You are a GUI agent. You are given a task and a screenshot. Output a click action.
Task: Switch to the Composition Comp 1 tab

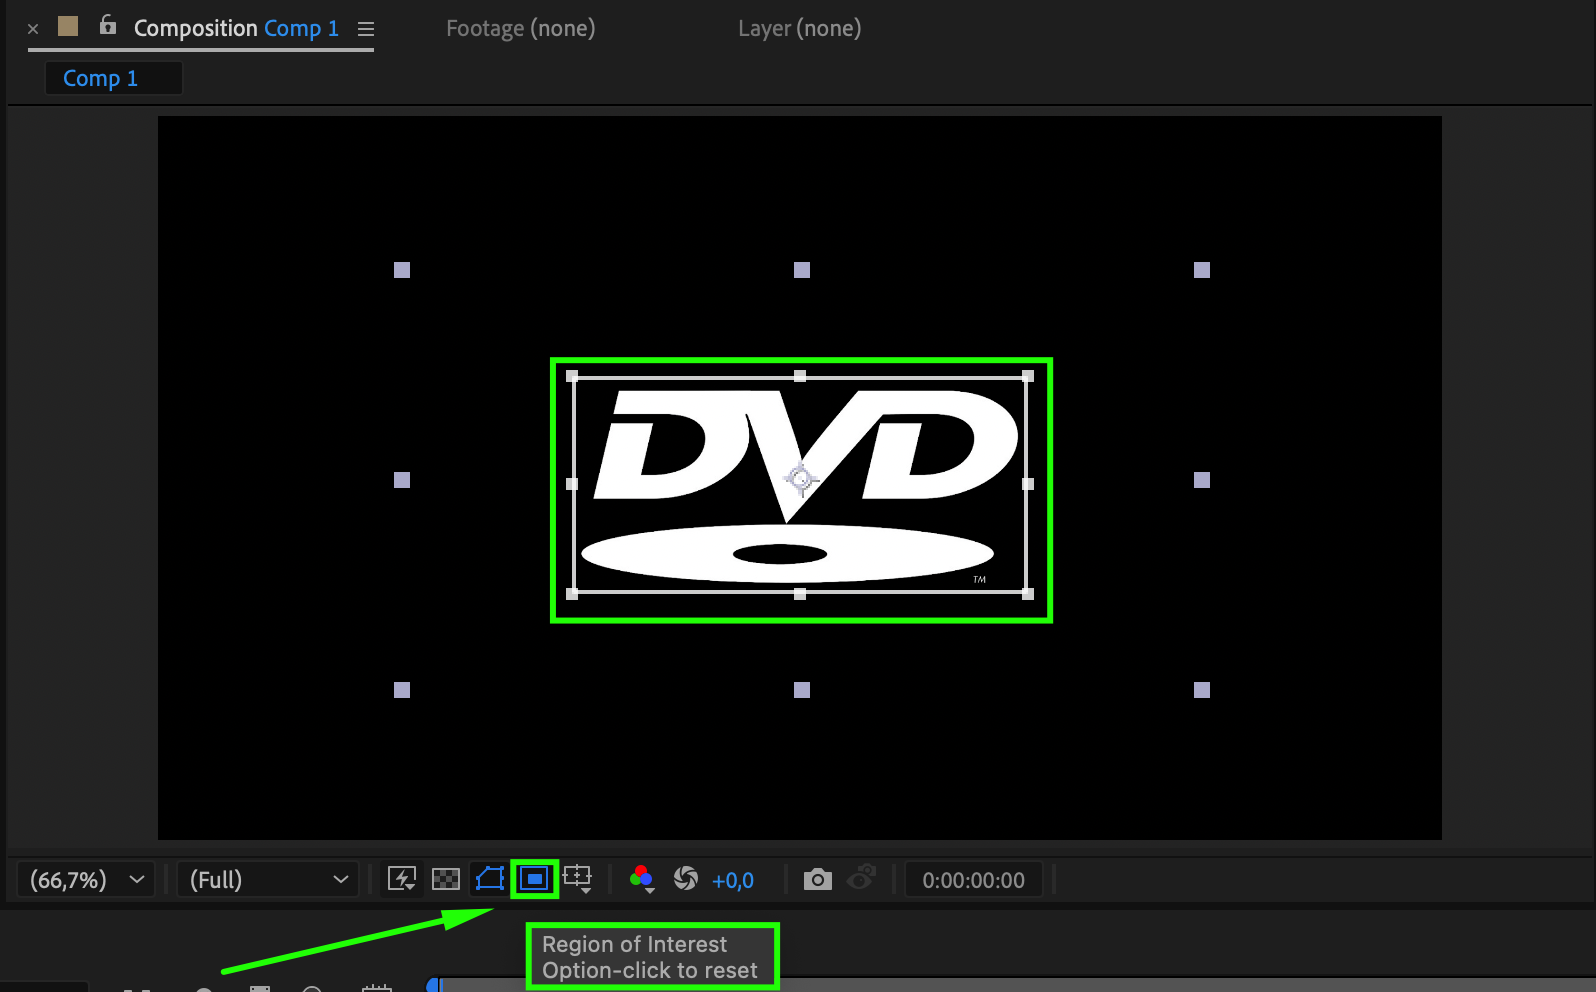pos(236,28)
